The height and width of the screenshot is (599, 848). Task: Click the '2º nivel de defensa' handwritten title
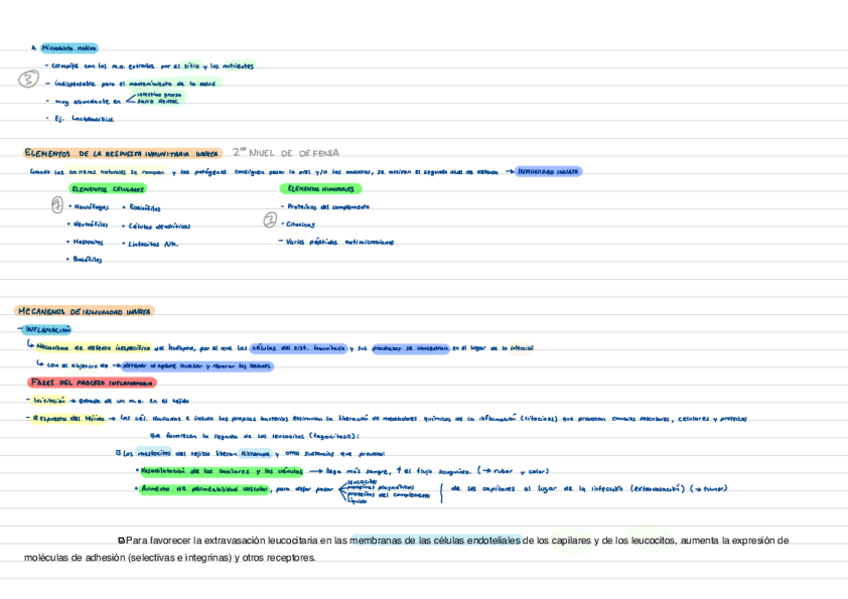pos(285,153)
